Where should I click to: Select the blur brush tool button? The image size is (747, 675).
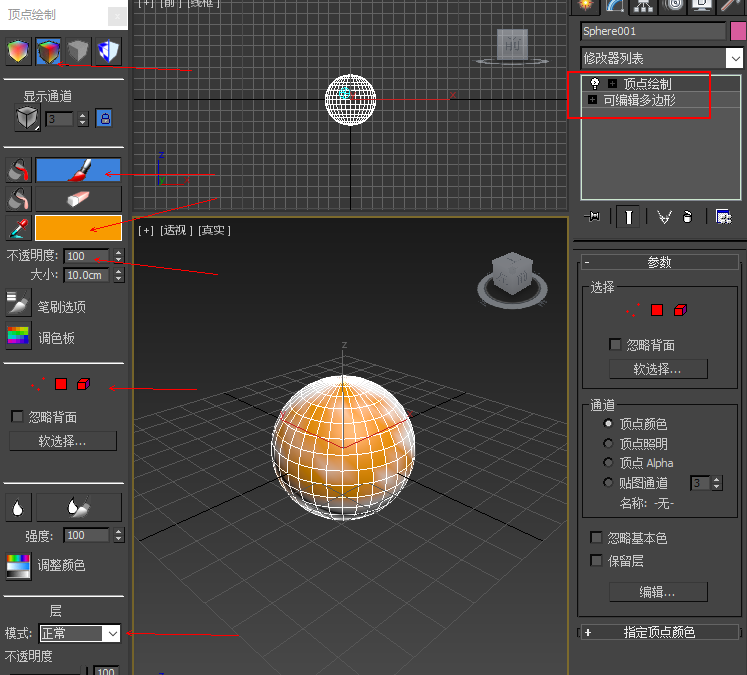tap(79, 508)
